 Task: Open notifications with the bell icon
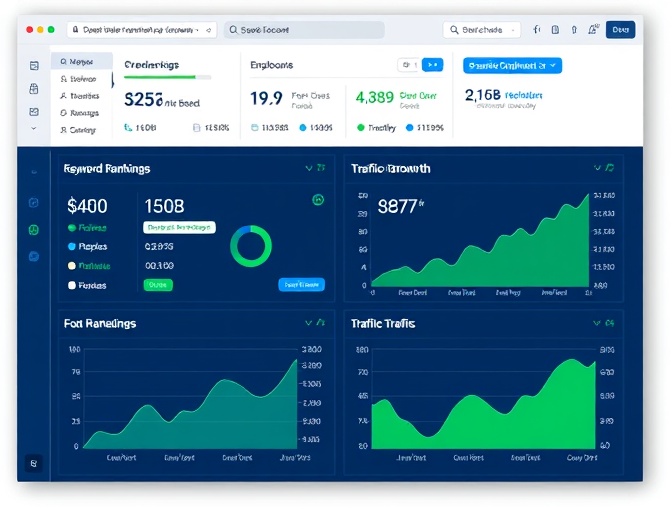pos(593,30)
